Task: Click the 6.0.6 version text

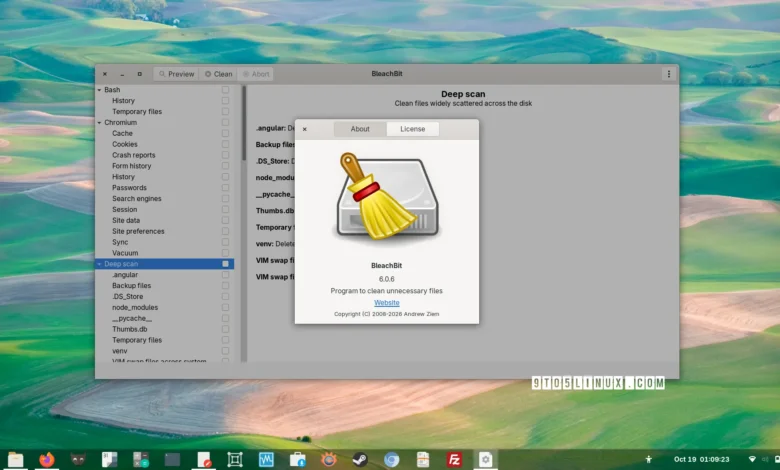Action: click(387, 279)
